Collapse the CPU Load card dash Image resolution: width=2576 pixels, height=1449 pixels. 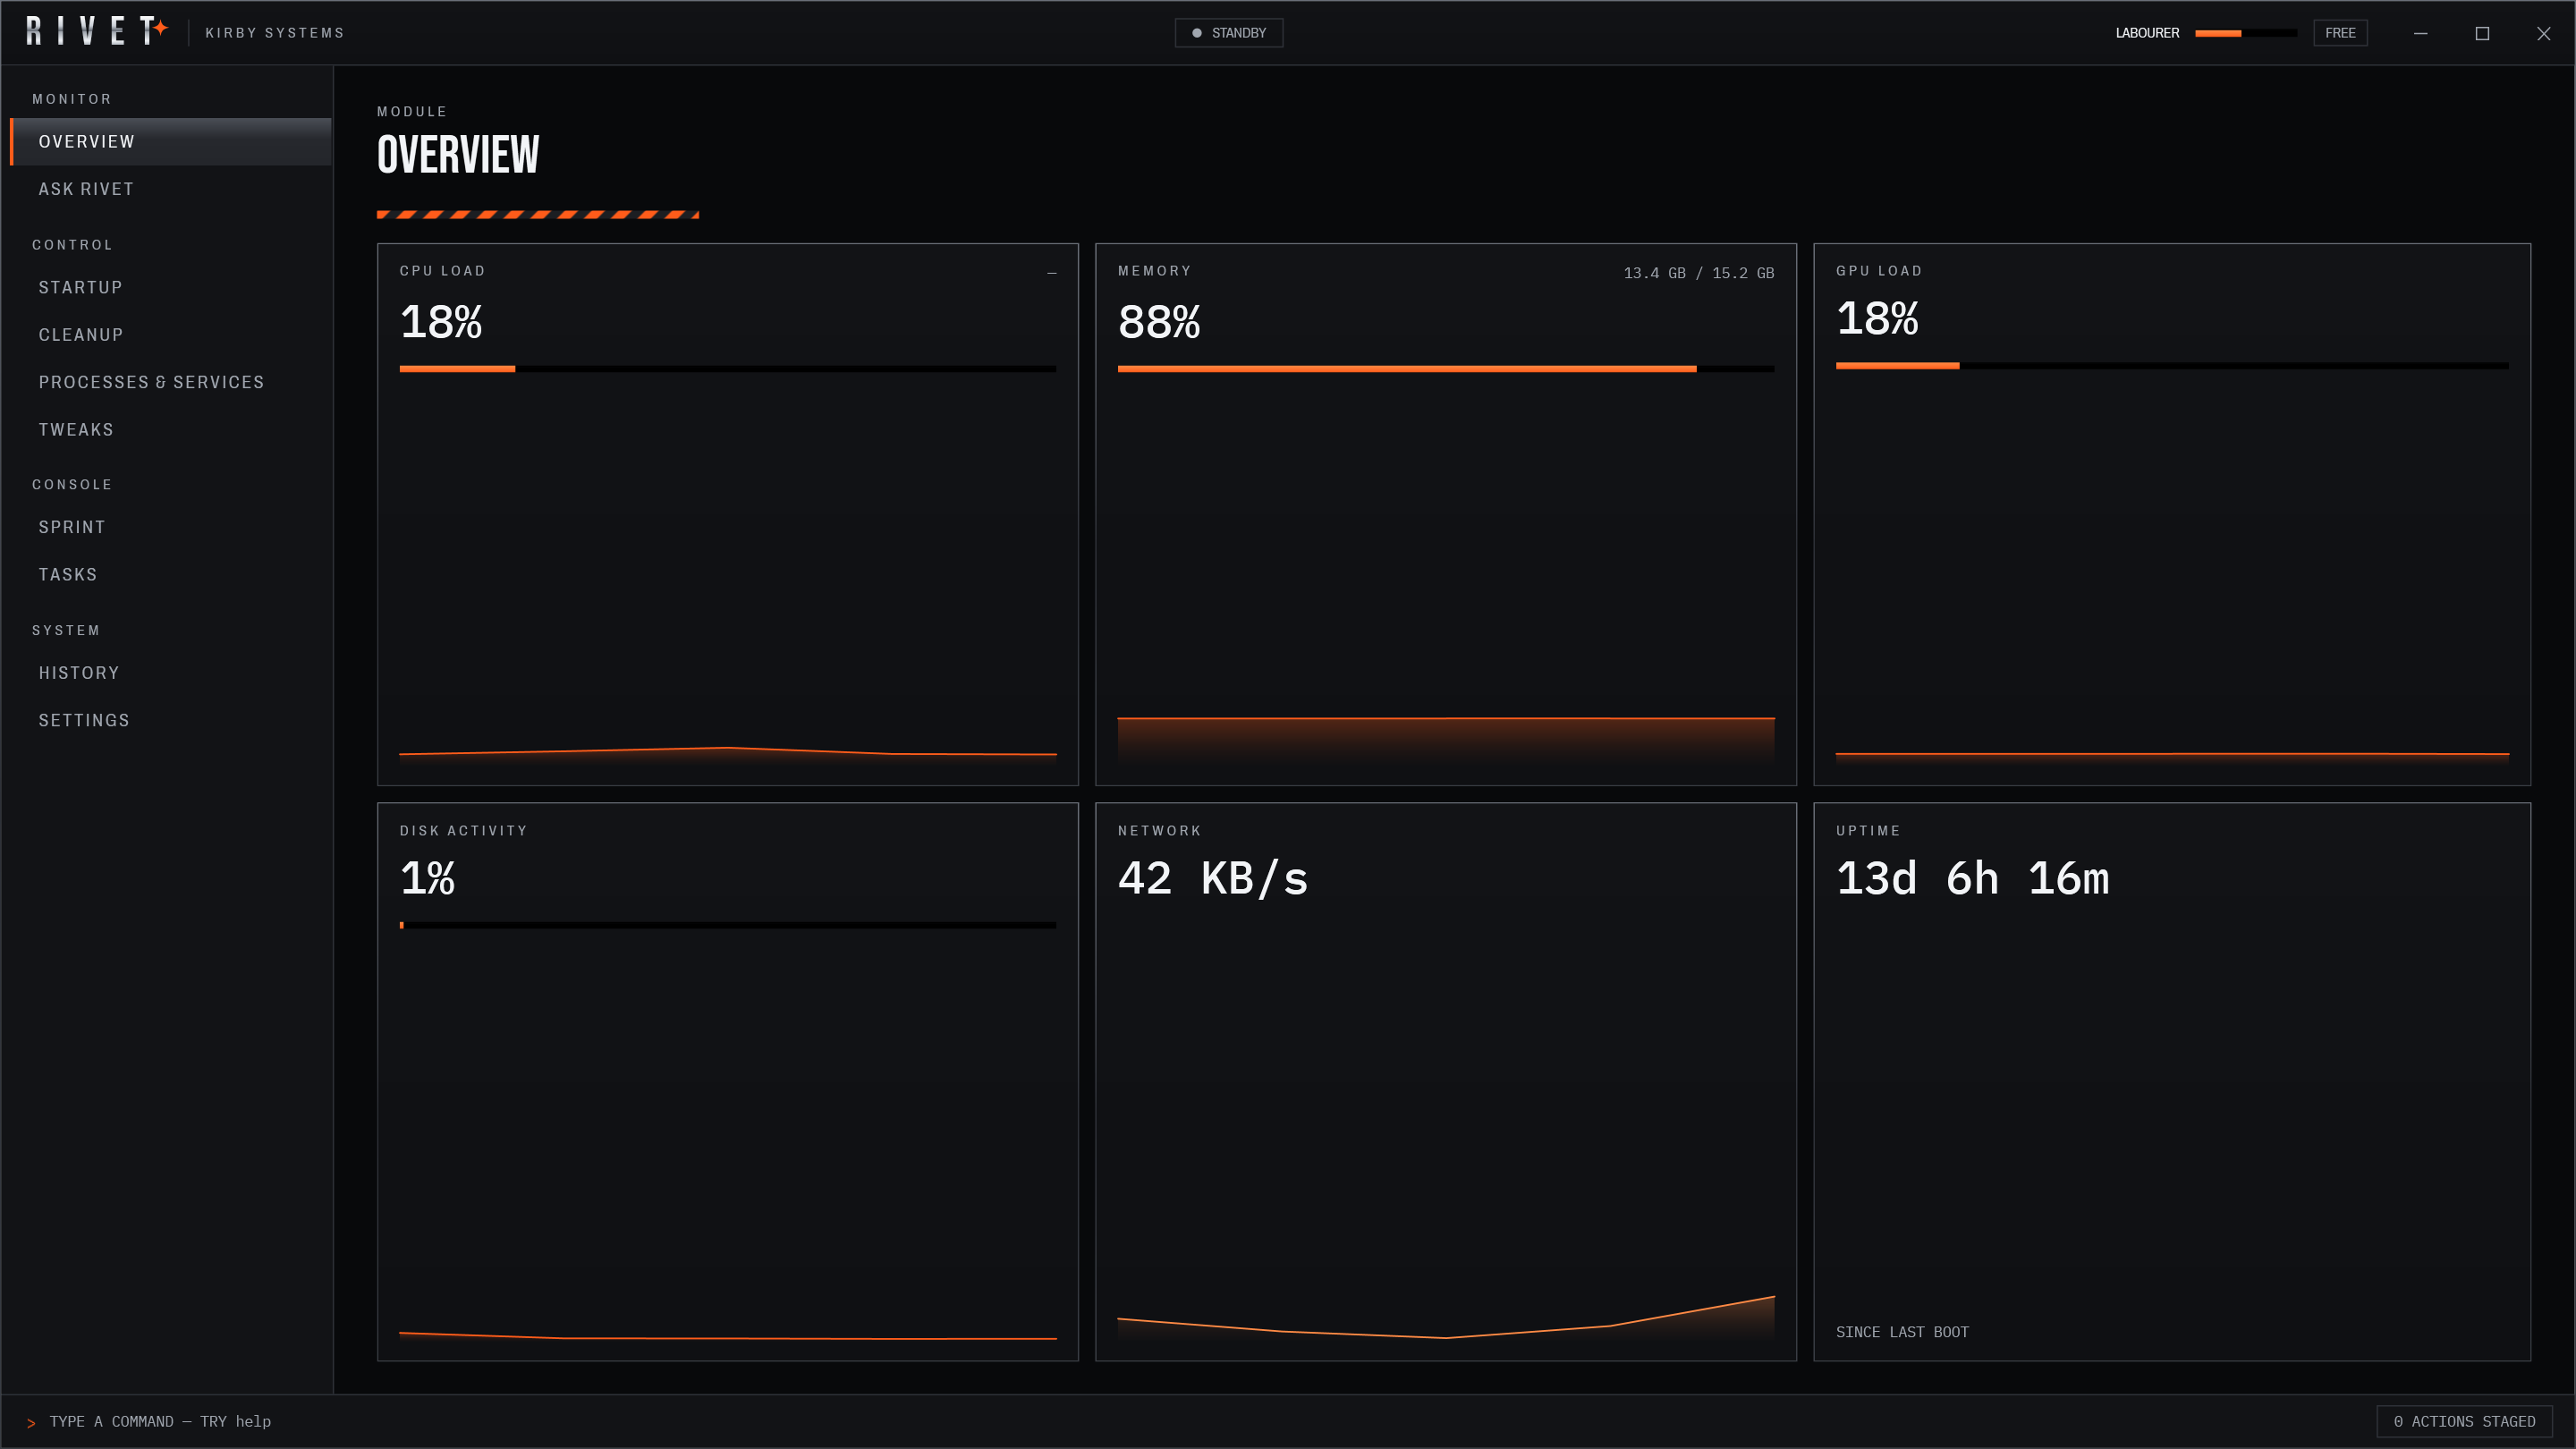(1051, 273)
